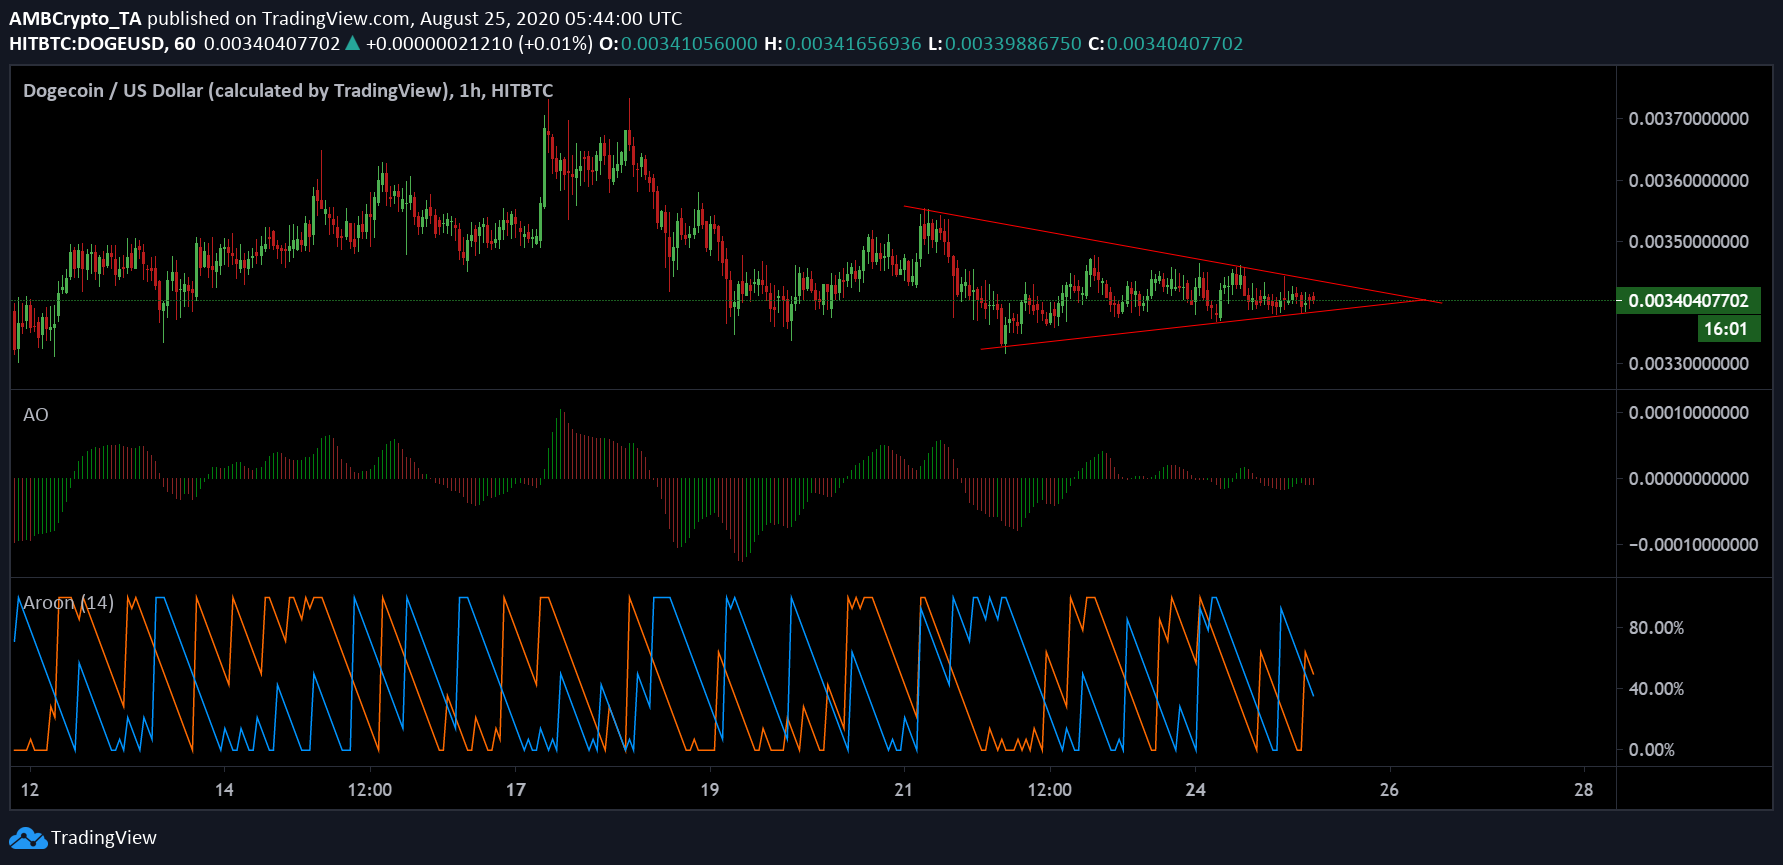1783x865 pixels.
Task: Open the TradingView text link at bottom
Action: tap(104, 838)
